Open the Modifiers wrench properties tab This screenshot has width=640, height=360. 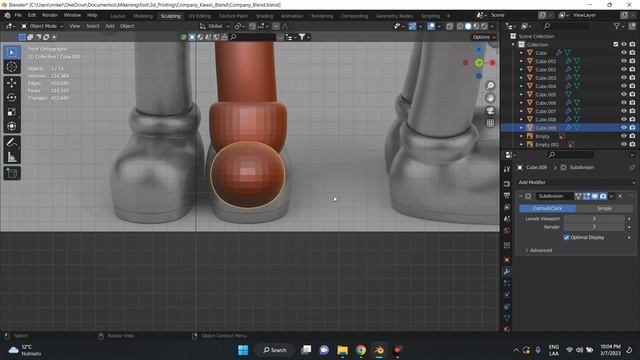tap(507, 271)
